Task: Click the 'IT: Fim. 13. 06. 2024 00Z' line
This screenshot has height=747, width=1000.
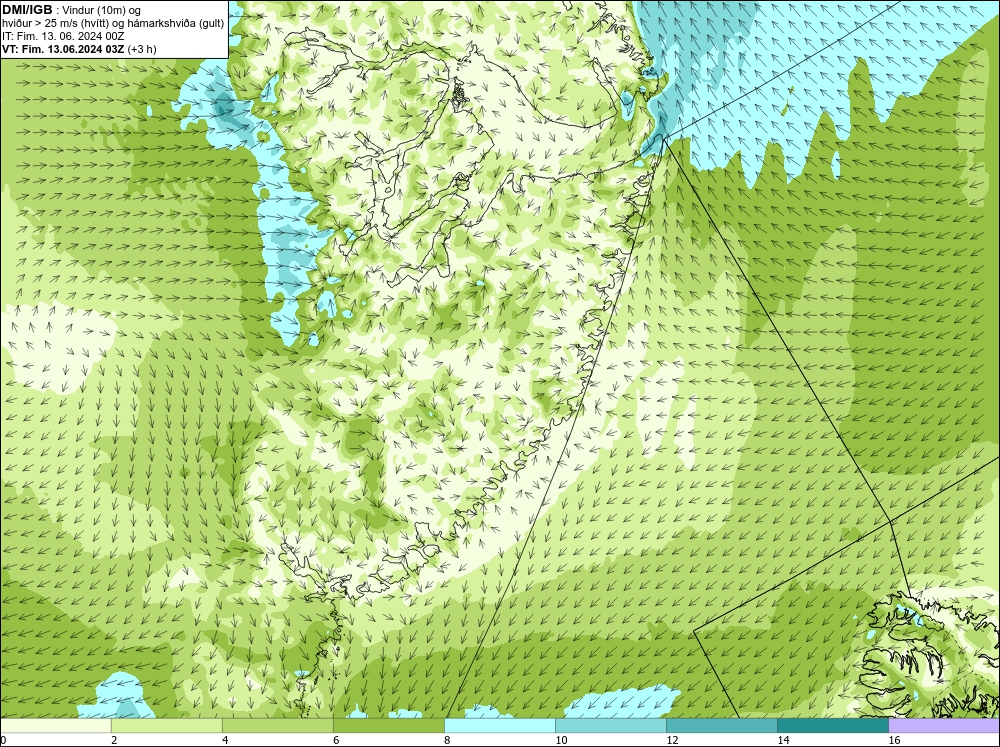Action: pyautogui.click(x=63, y=36)
